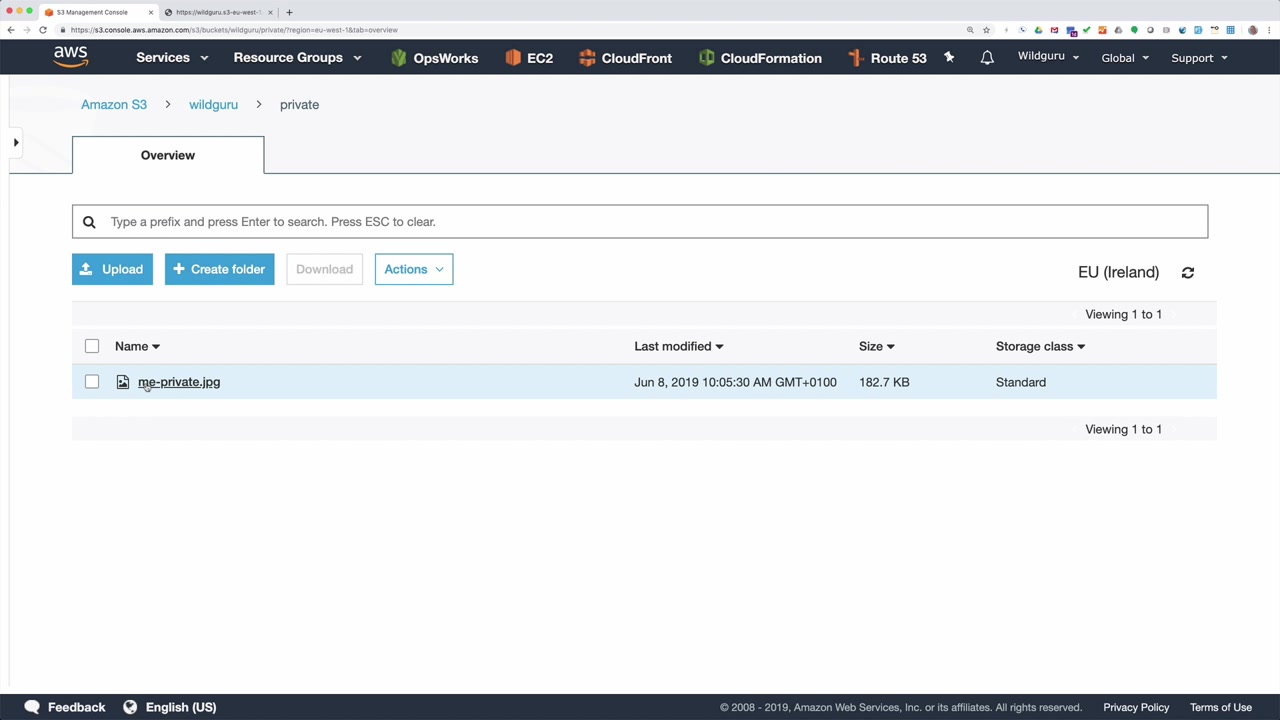Image resolution: width=1280 pixels, height=720 pixels.
Task: Click the browser back arrow
Action: click(x=11, y=30)
